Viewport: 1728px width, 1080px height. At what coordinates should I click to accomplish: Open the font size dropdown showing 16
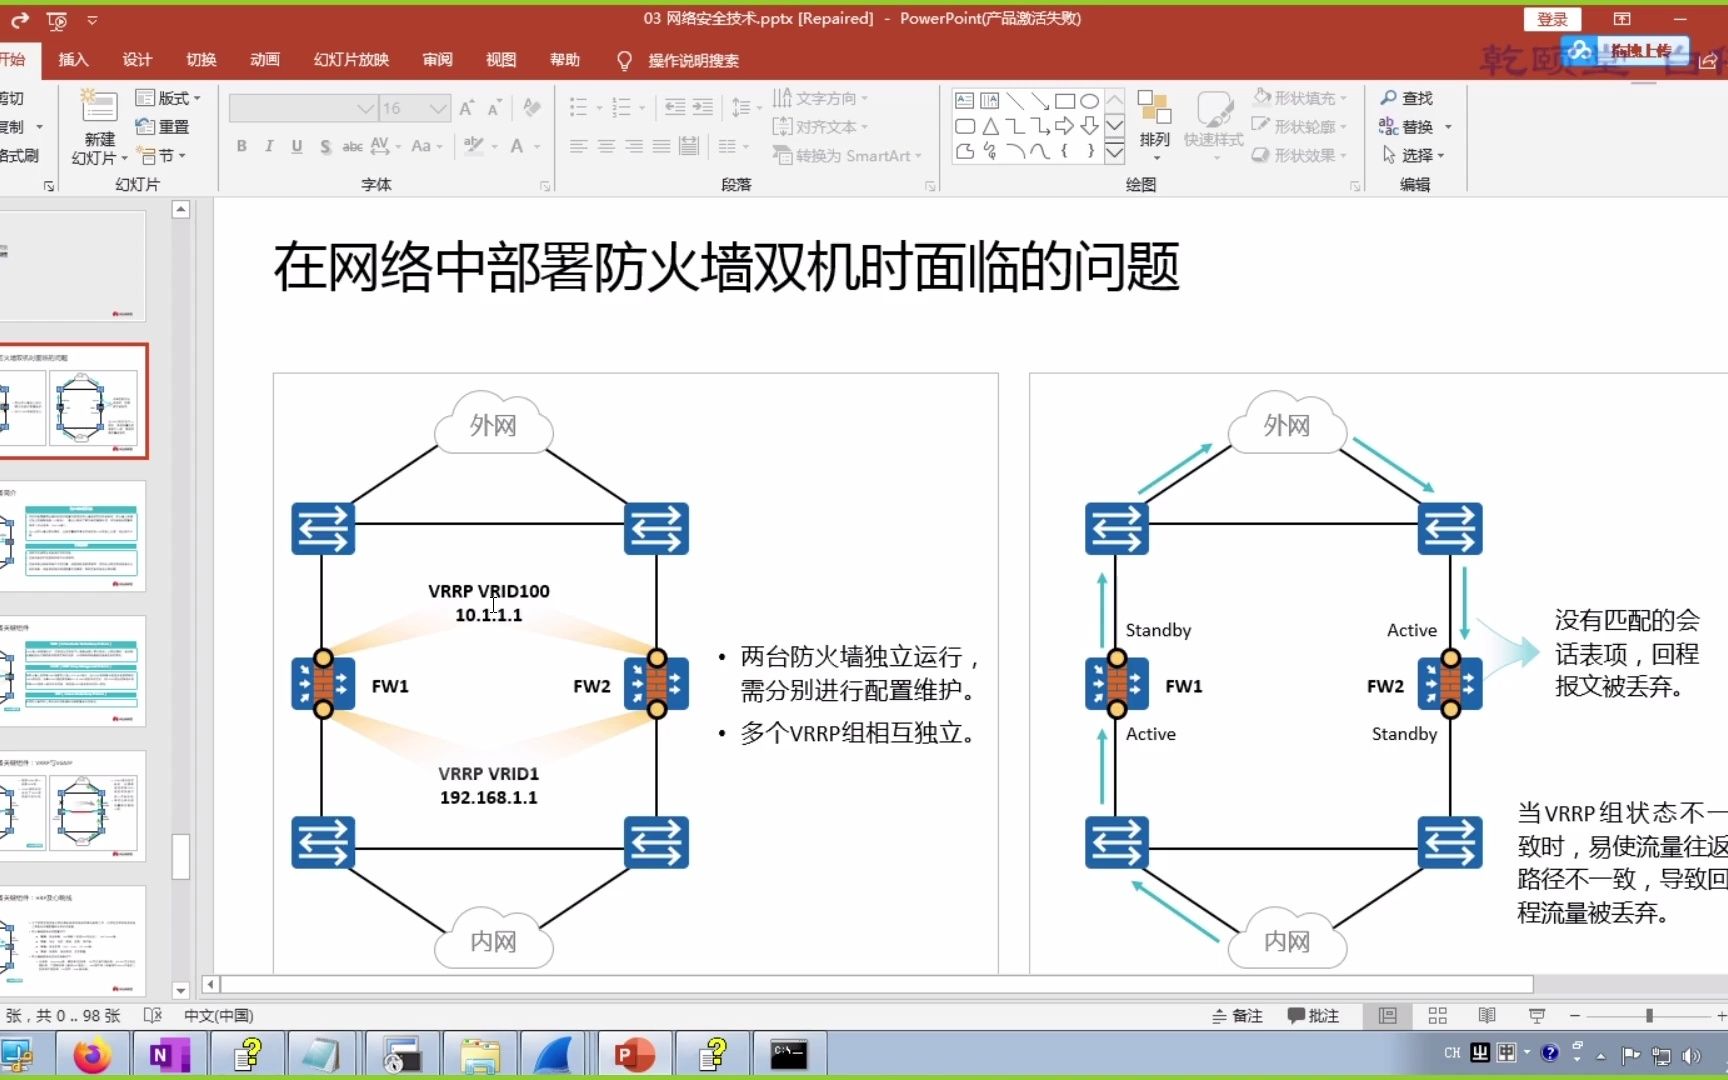414,108
